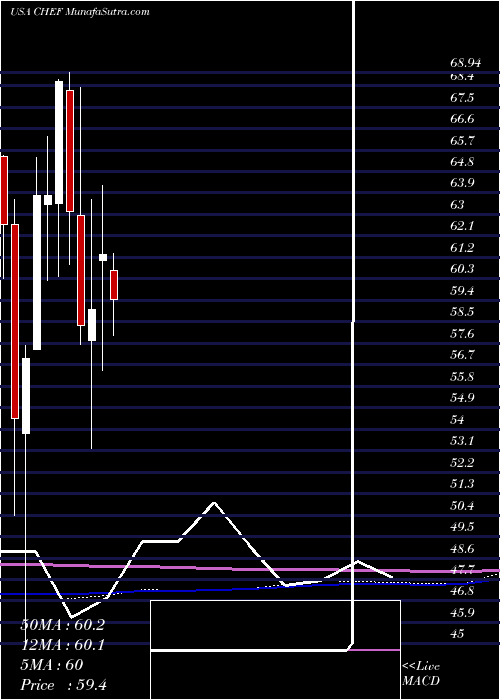The image size is (500, 700).
Task: Click the 65.7 axis value
Action: [x=462, y=140]
